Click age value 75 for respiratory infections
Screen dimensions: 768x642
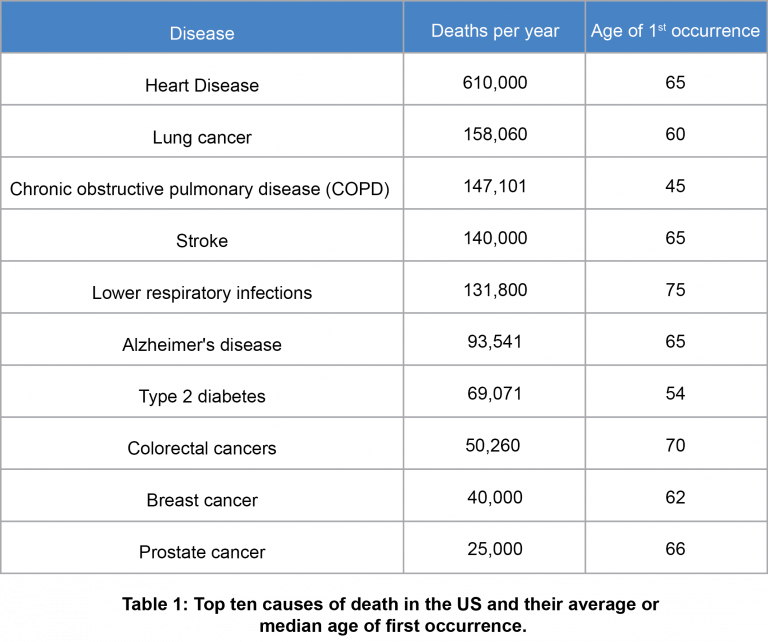point(675,290)
